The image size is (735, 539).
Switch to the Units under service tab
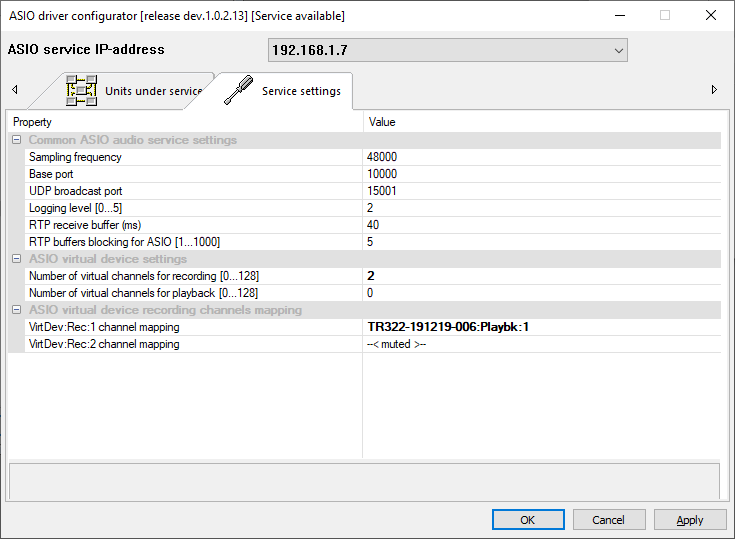click(x=153, y=91)
